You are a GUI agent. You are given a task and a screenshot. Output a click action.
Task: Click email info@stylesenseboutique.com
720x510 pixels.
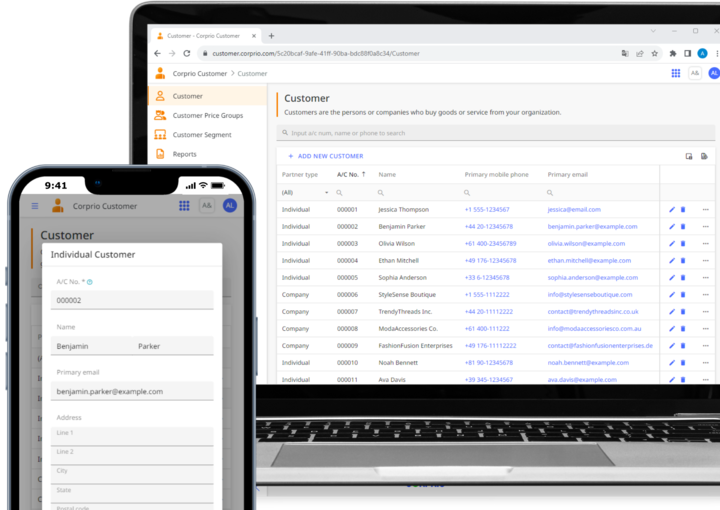590,295
